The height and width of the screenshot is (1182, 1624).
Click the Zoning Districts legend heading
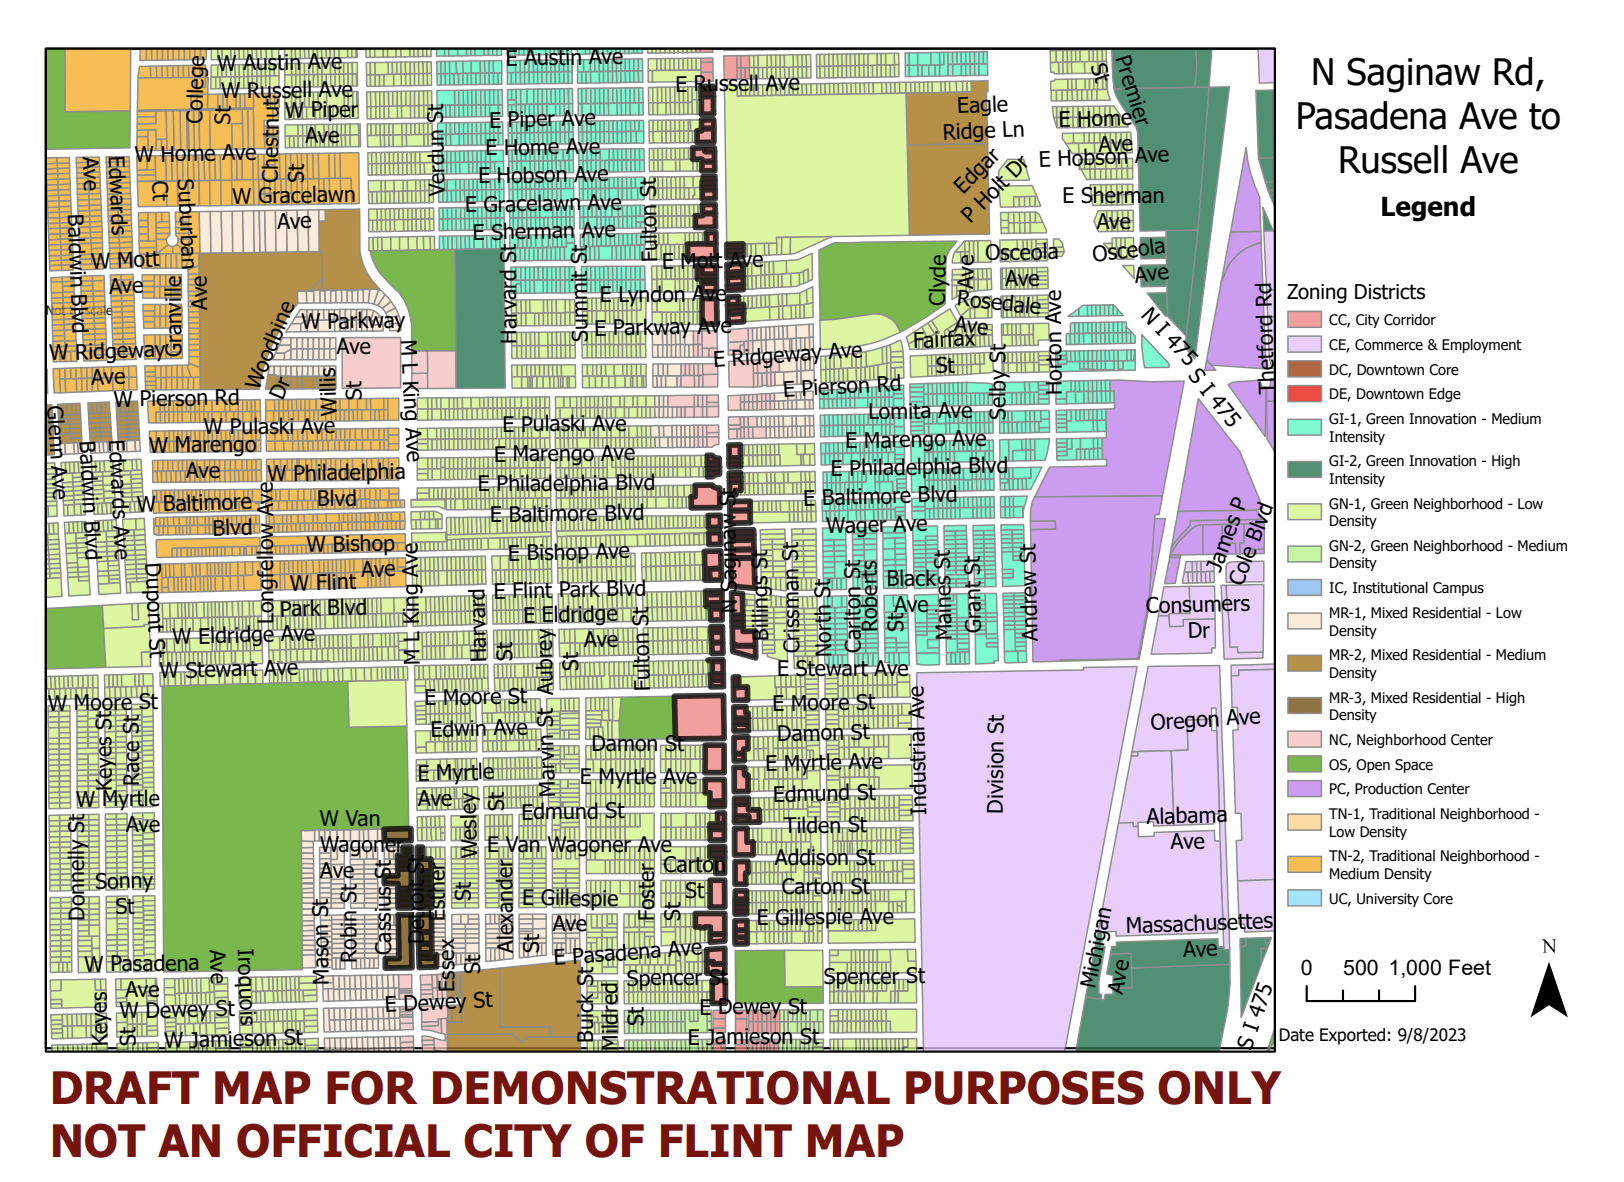pyautogui.click(x=1355, y=292)
